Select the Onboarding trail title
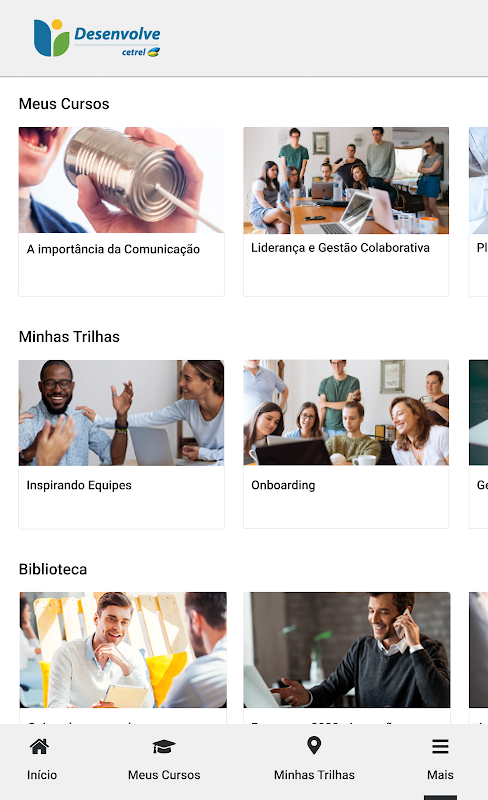 pos(283,485)
